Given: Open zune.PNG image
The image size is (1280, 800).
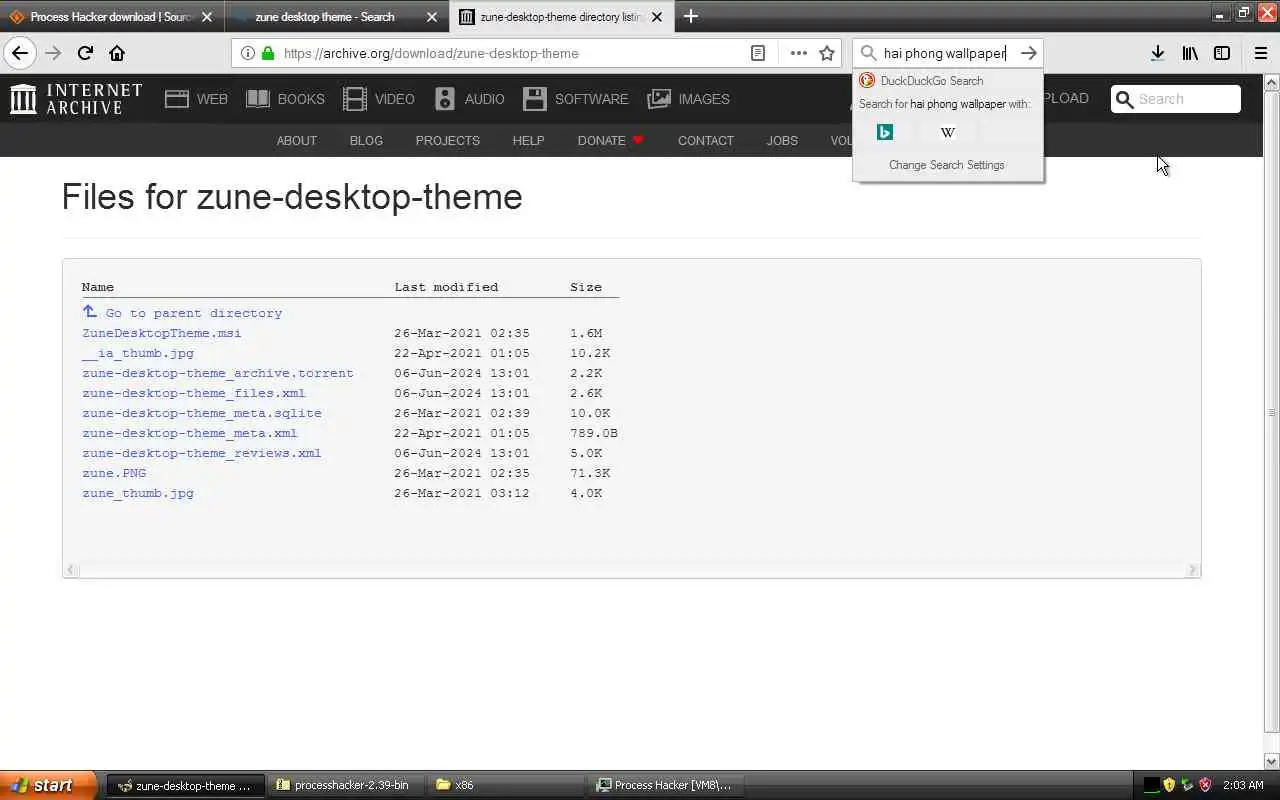Looking at the screenshot, I should click(114, 473).
